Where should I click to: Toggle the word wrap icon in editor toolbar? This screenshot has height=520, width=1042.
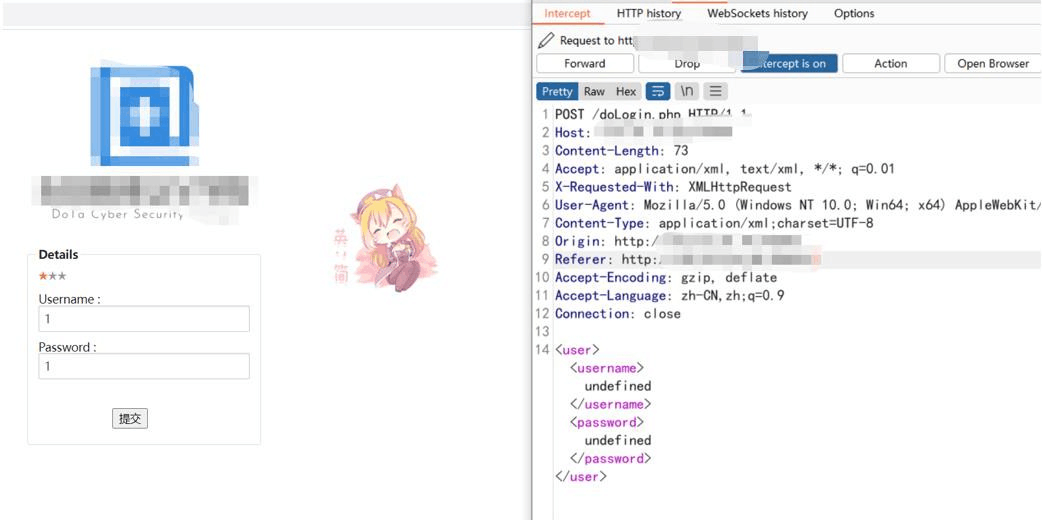pos(657,91)
